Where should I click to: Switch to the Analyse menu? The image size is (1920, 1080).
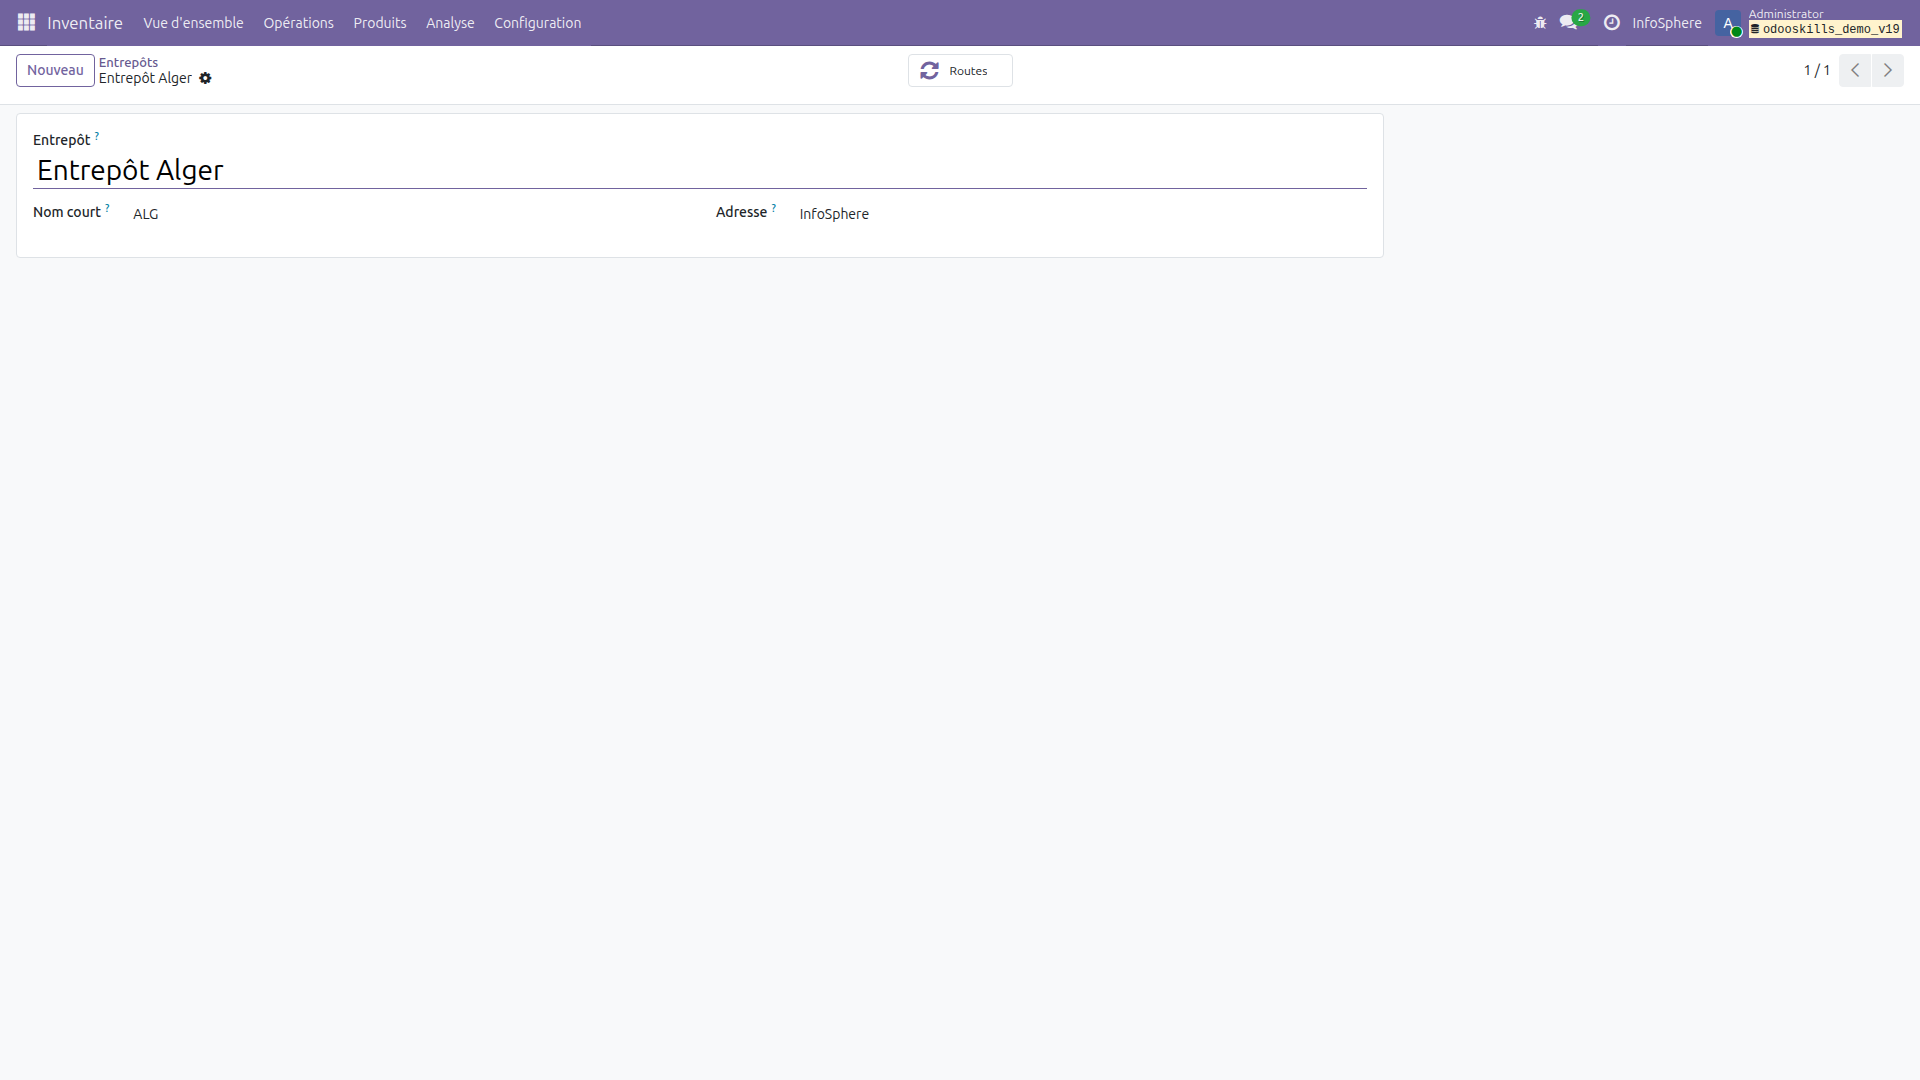click(x=449, y=22)
